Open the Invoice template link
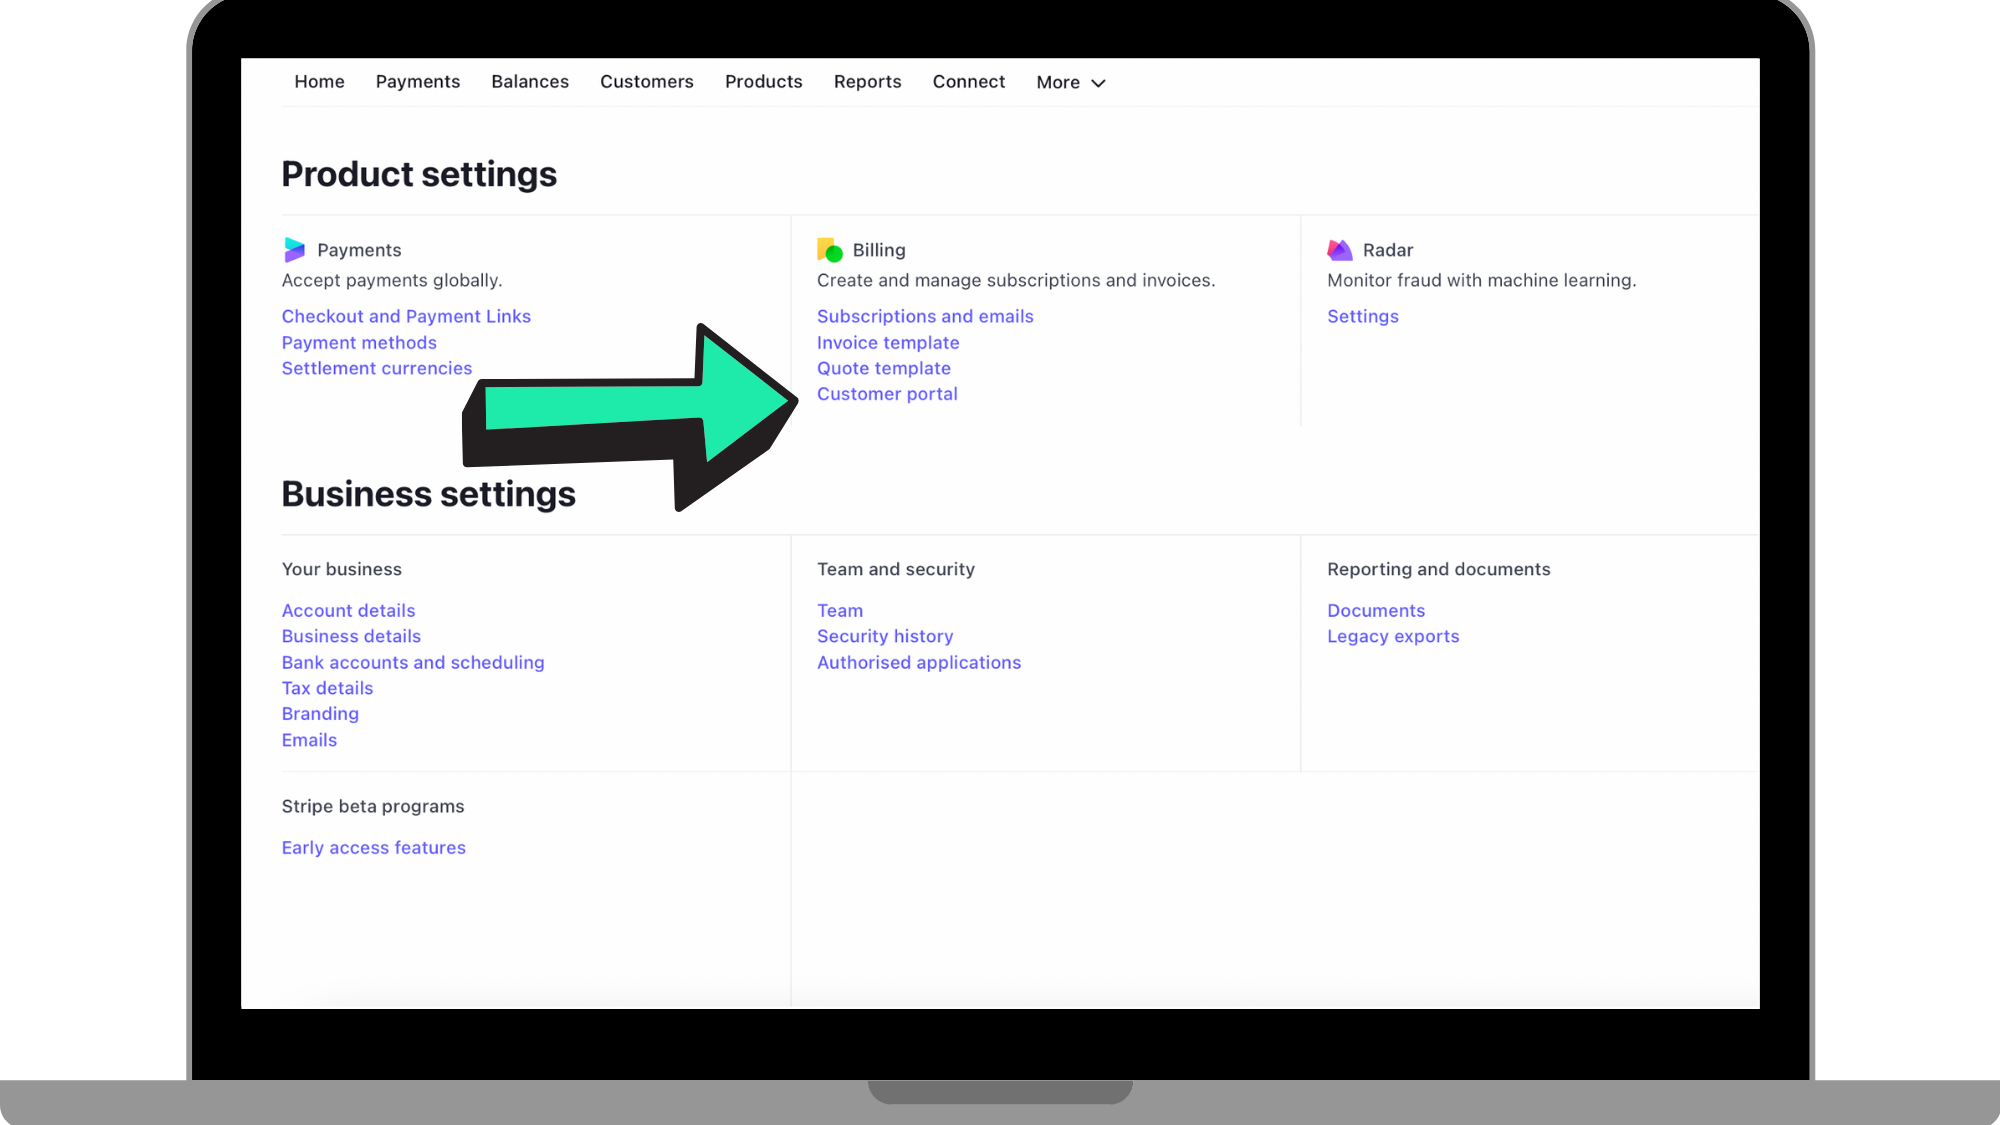Viewport: 2000px width, 1125px height. pyautogui.click(x=888, y=343)
